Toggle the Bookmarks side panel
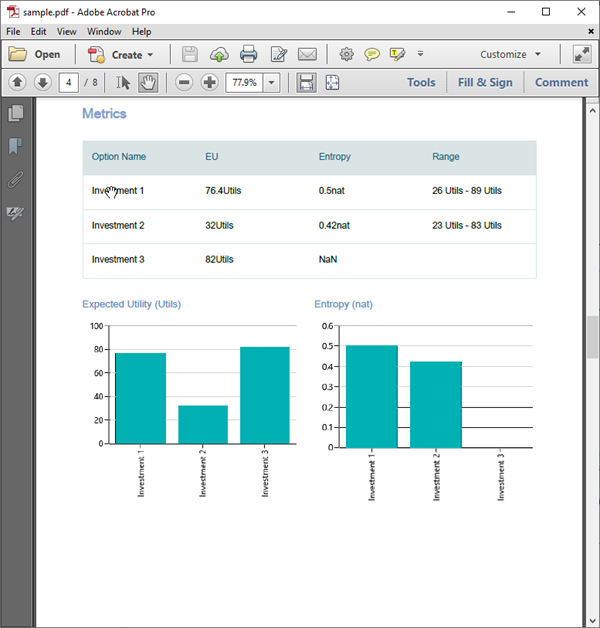Viewport: 600px width, 628px height. 15,146
